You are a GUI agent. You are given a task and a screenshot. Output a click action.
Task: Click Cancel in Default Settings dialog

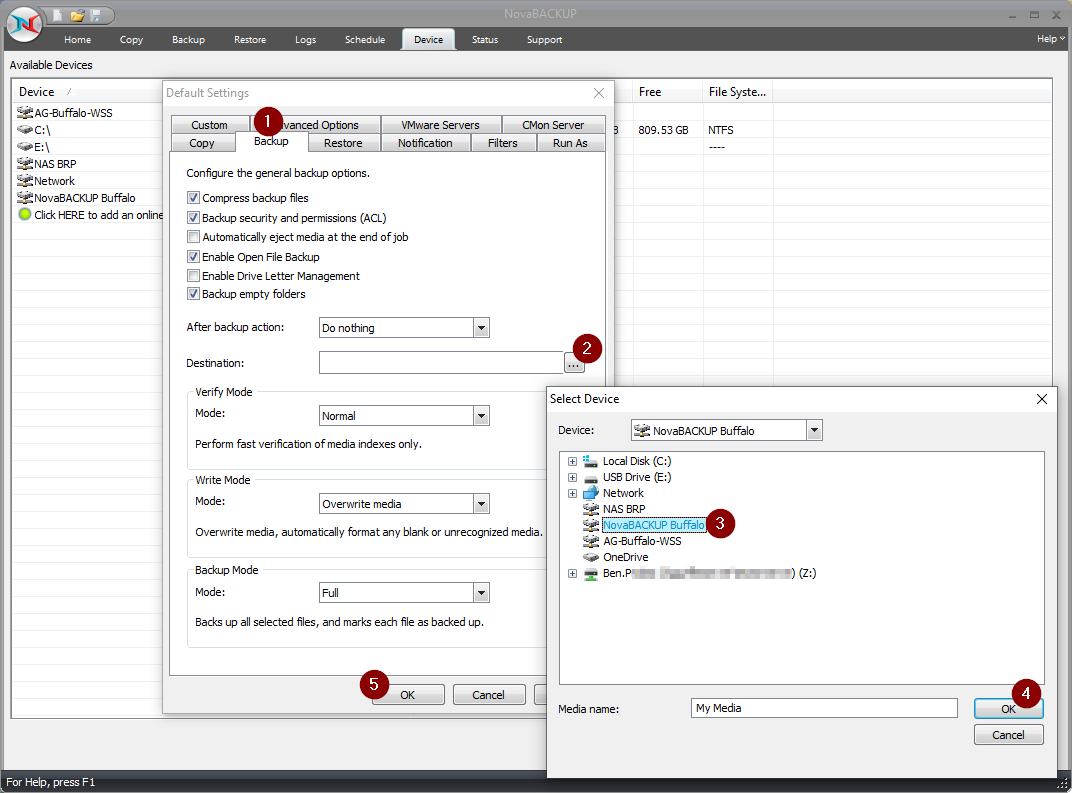(489, 695)
